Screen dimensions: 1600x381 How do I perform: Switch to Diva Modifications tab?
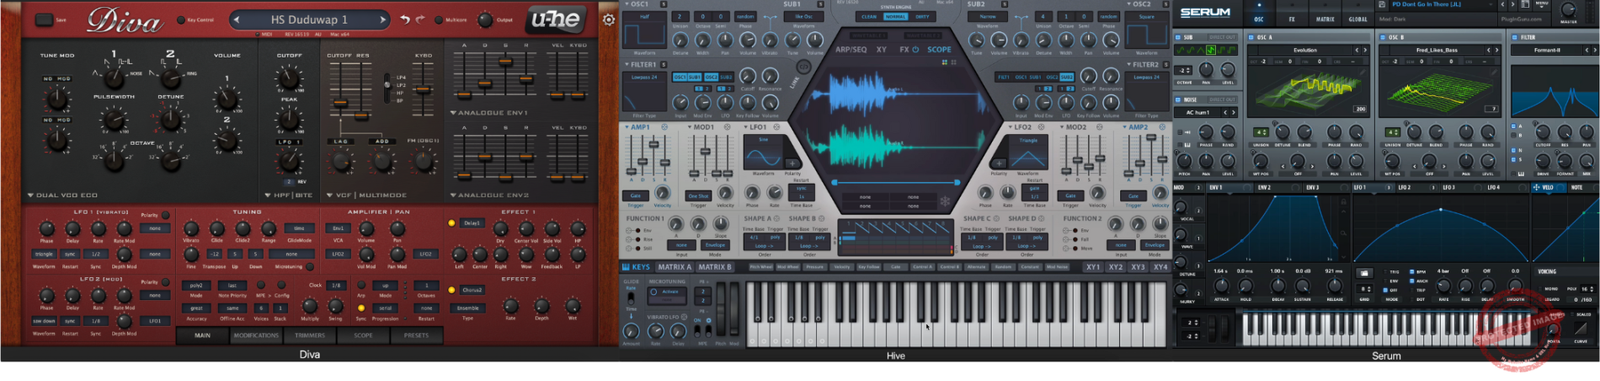pos(256,335)
